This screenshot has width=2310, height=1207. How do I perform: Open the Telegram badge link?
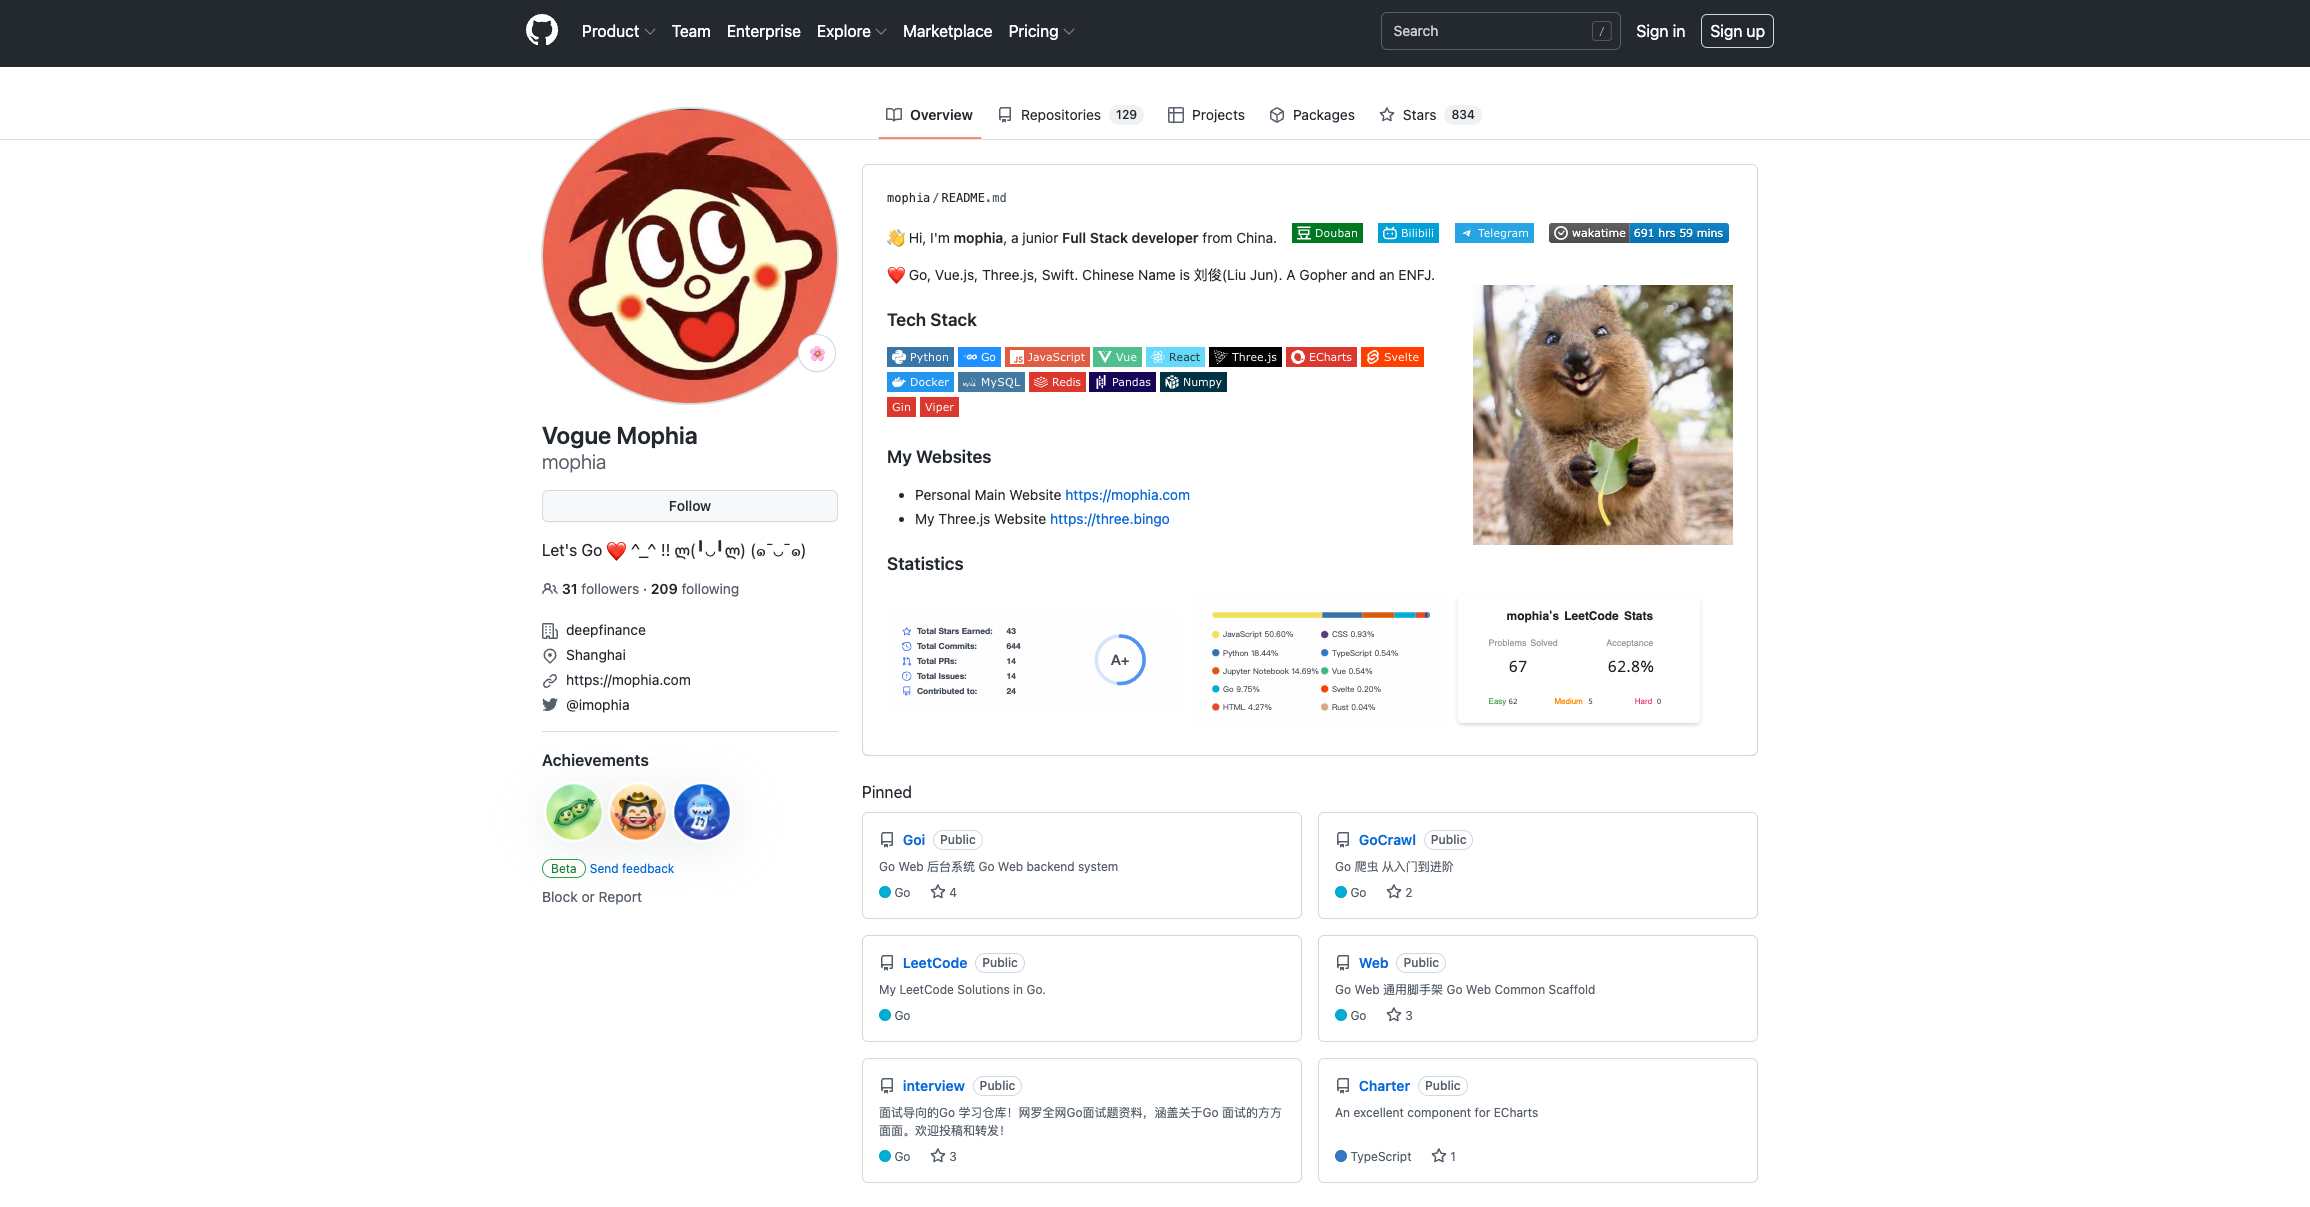(1494, 233)
